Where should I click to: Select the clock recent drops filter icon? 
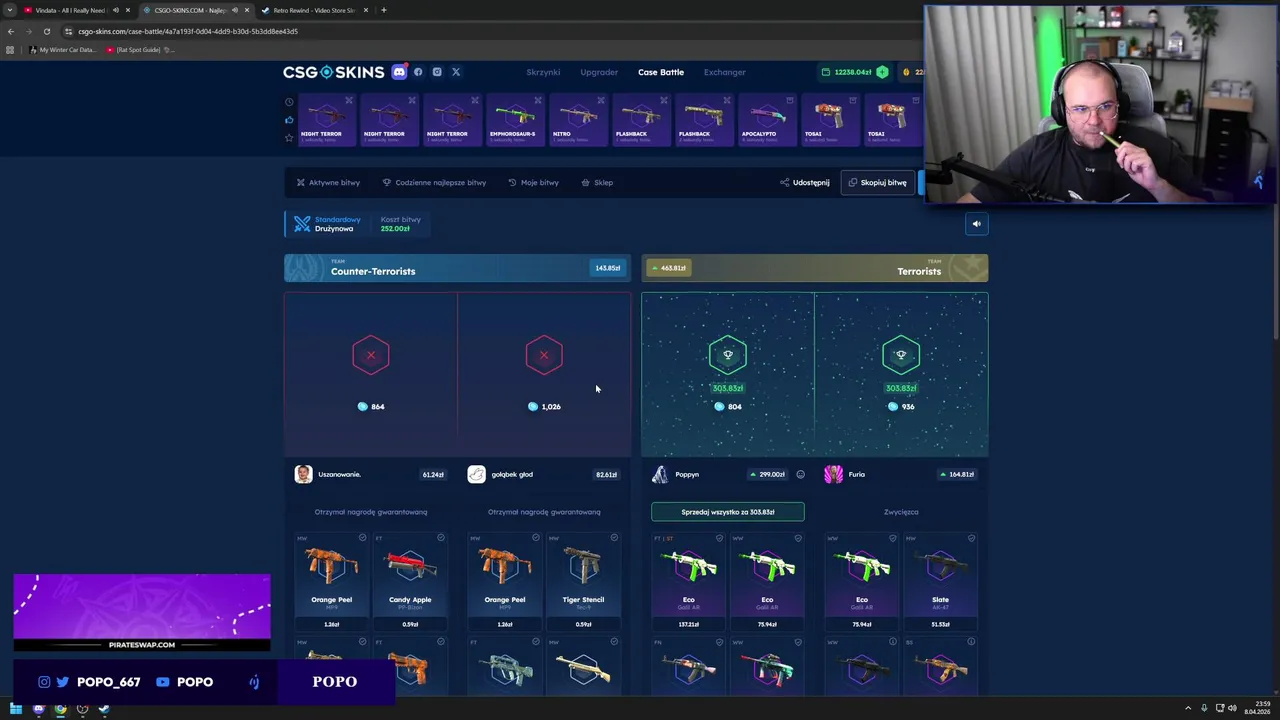[x=289, y=102]
